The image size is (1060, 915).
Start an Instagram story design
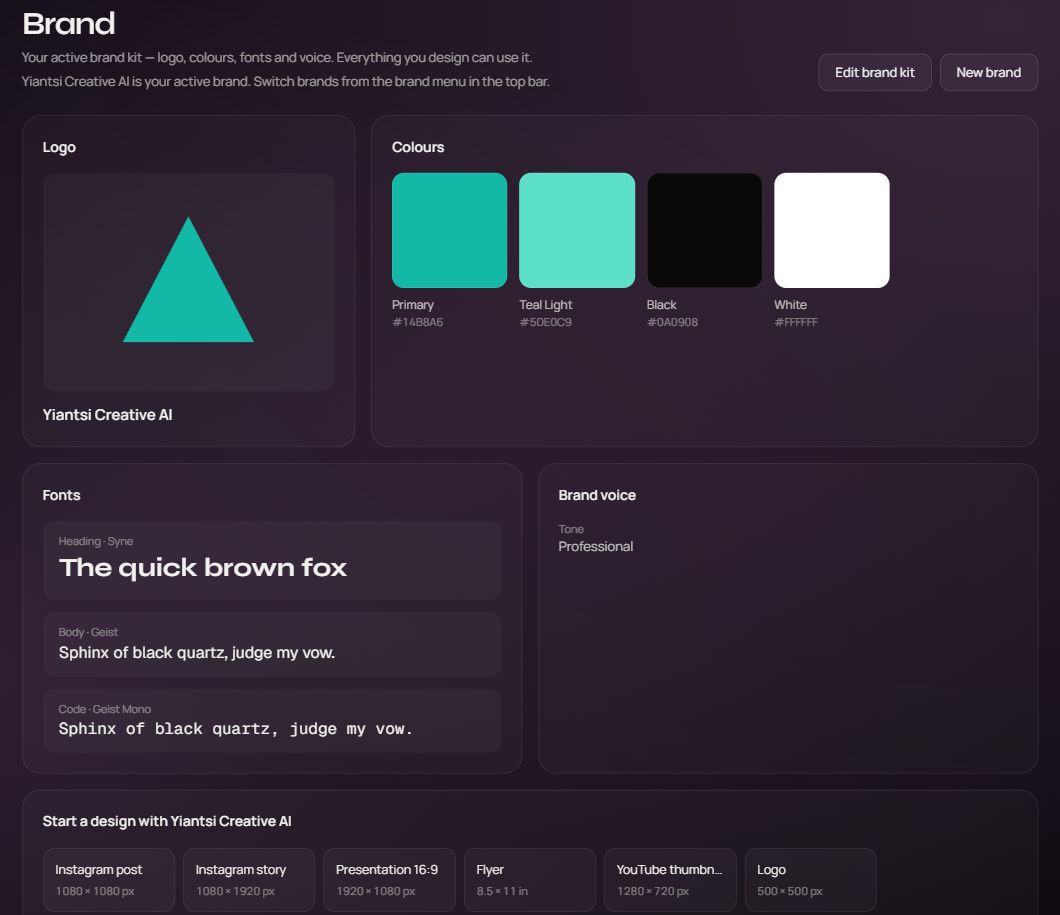[249, 880]
